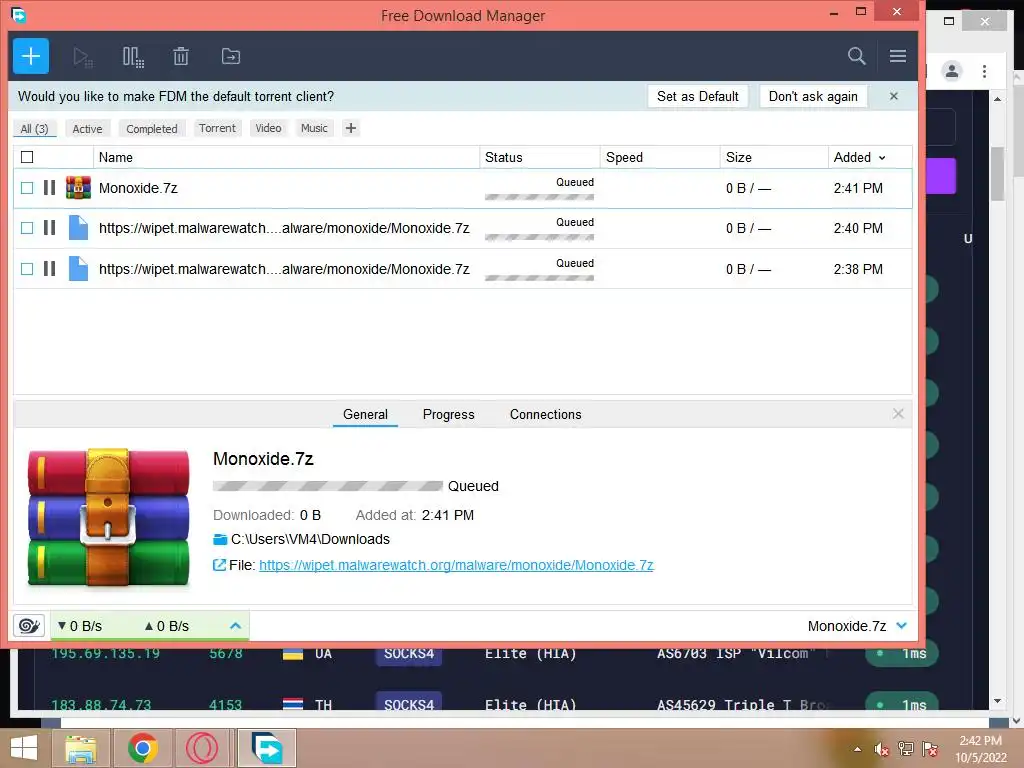
Task: Open File Explorer from the taskbar
Action: [81, 748]
